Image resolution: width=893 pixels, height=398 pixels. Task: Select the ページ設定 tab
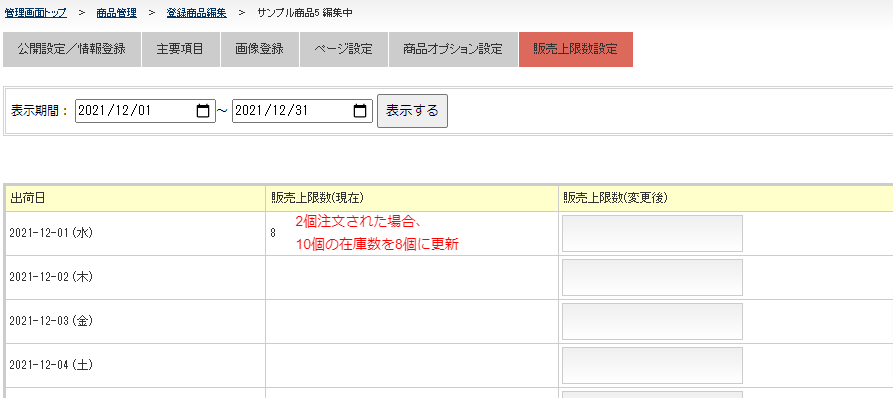coord(343,50)
